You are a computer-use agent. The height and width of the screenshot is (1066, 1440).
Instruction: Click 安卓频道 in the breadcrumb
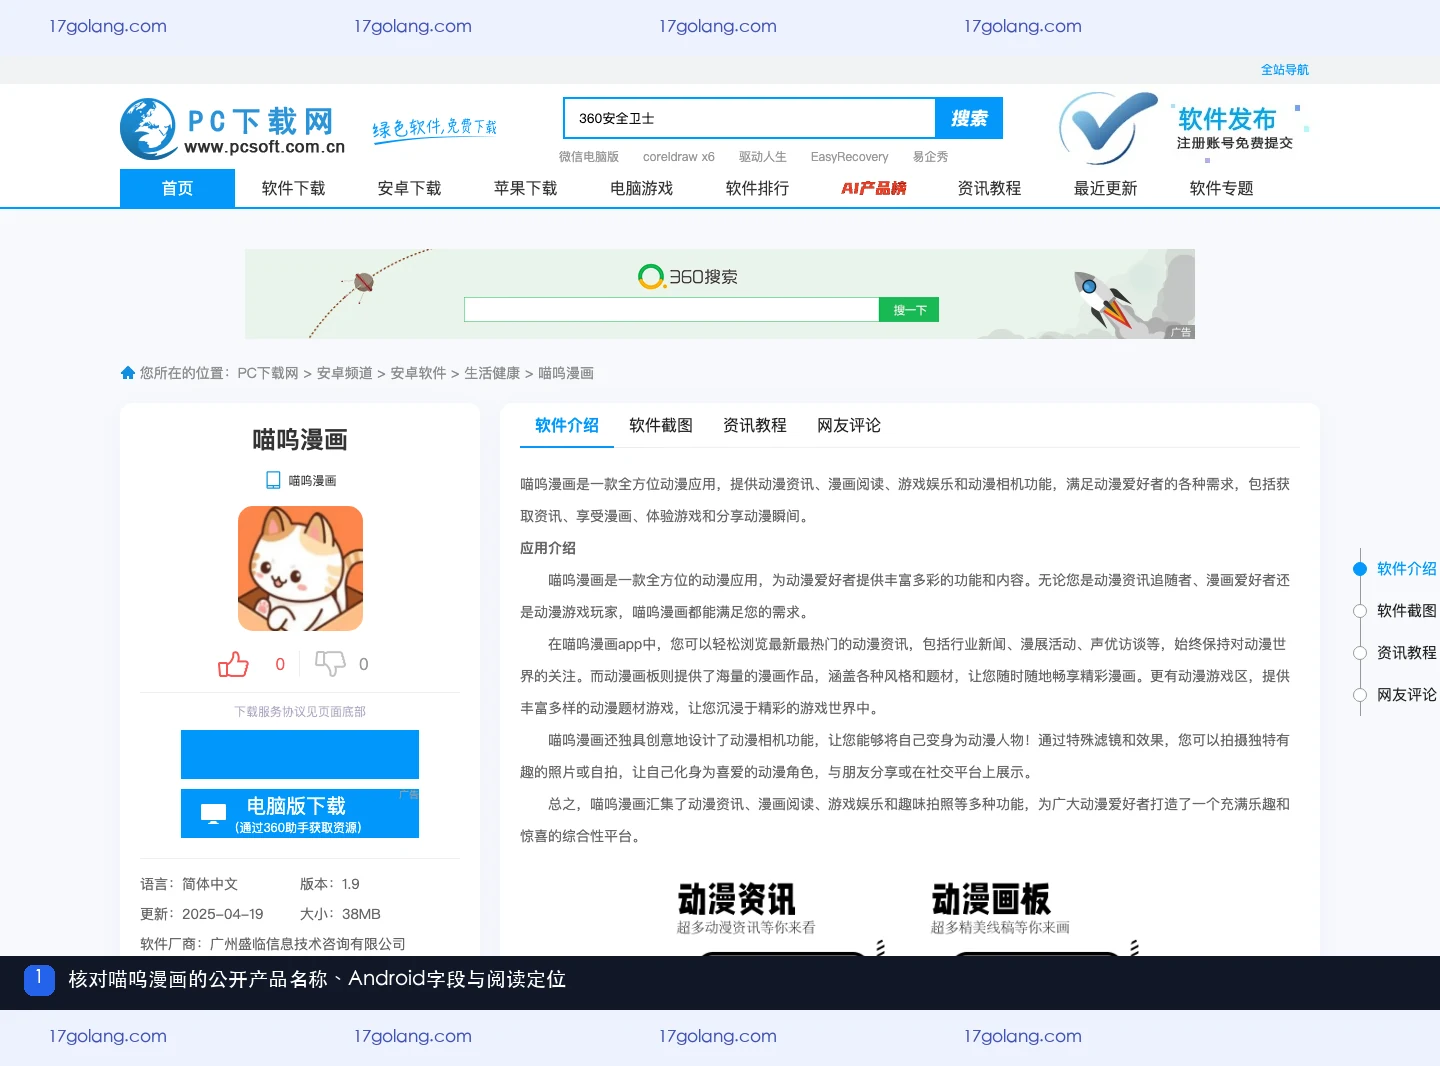345,373
